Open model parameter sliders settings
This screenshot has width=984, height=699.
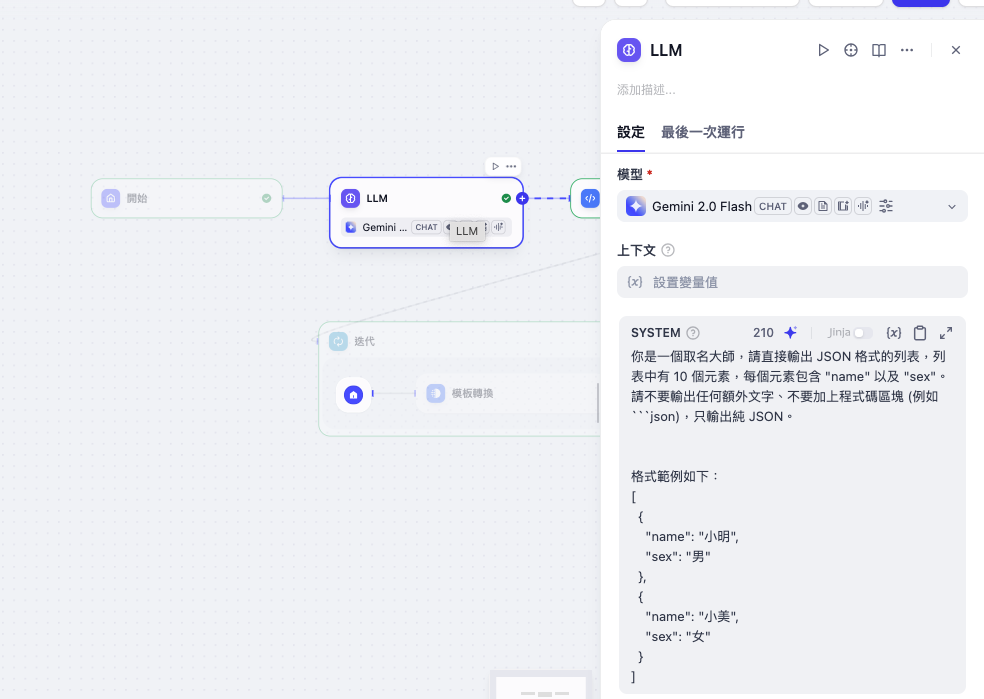point(886,206)
